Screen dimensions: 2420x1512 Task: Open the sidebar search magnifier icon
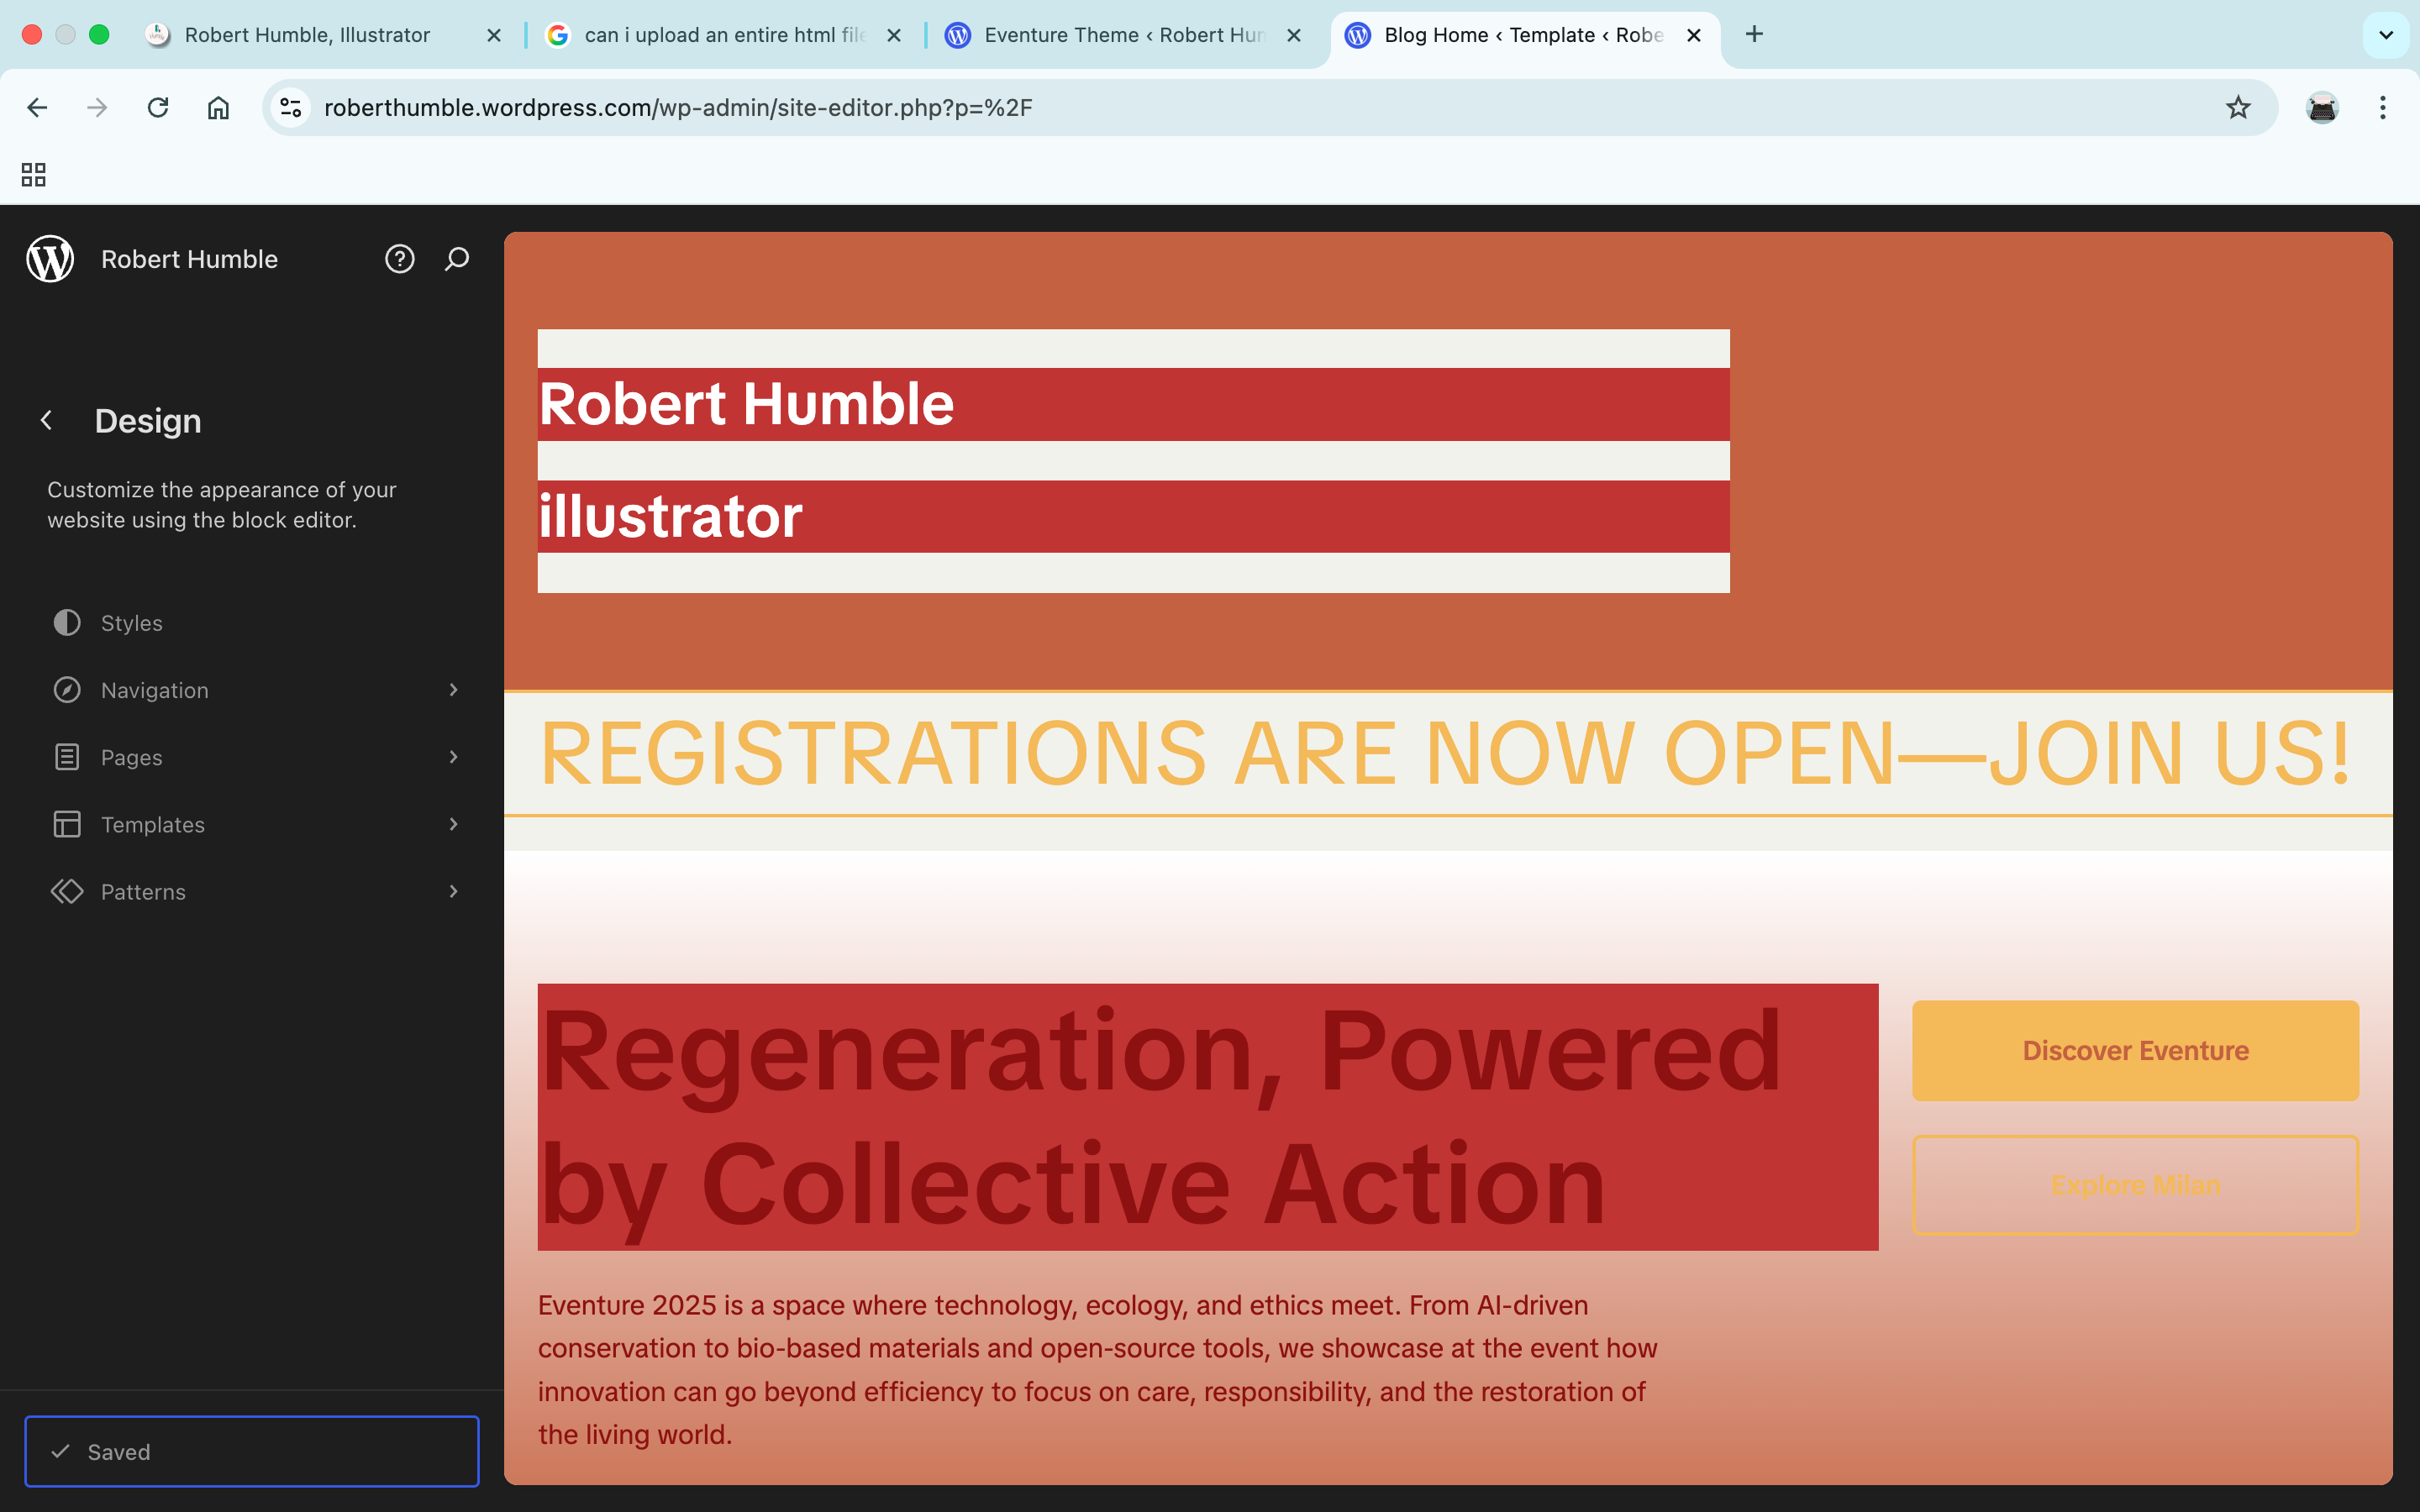pyautogui.click(x=457, y=259)
